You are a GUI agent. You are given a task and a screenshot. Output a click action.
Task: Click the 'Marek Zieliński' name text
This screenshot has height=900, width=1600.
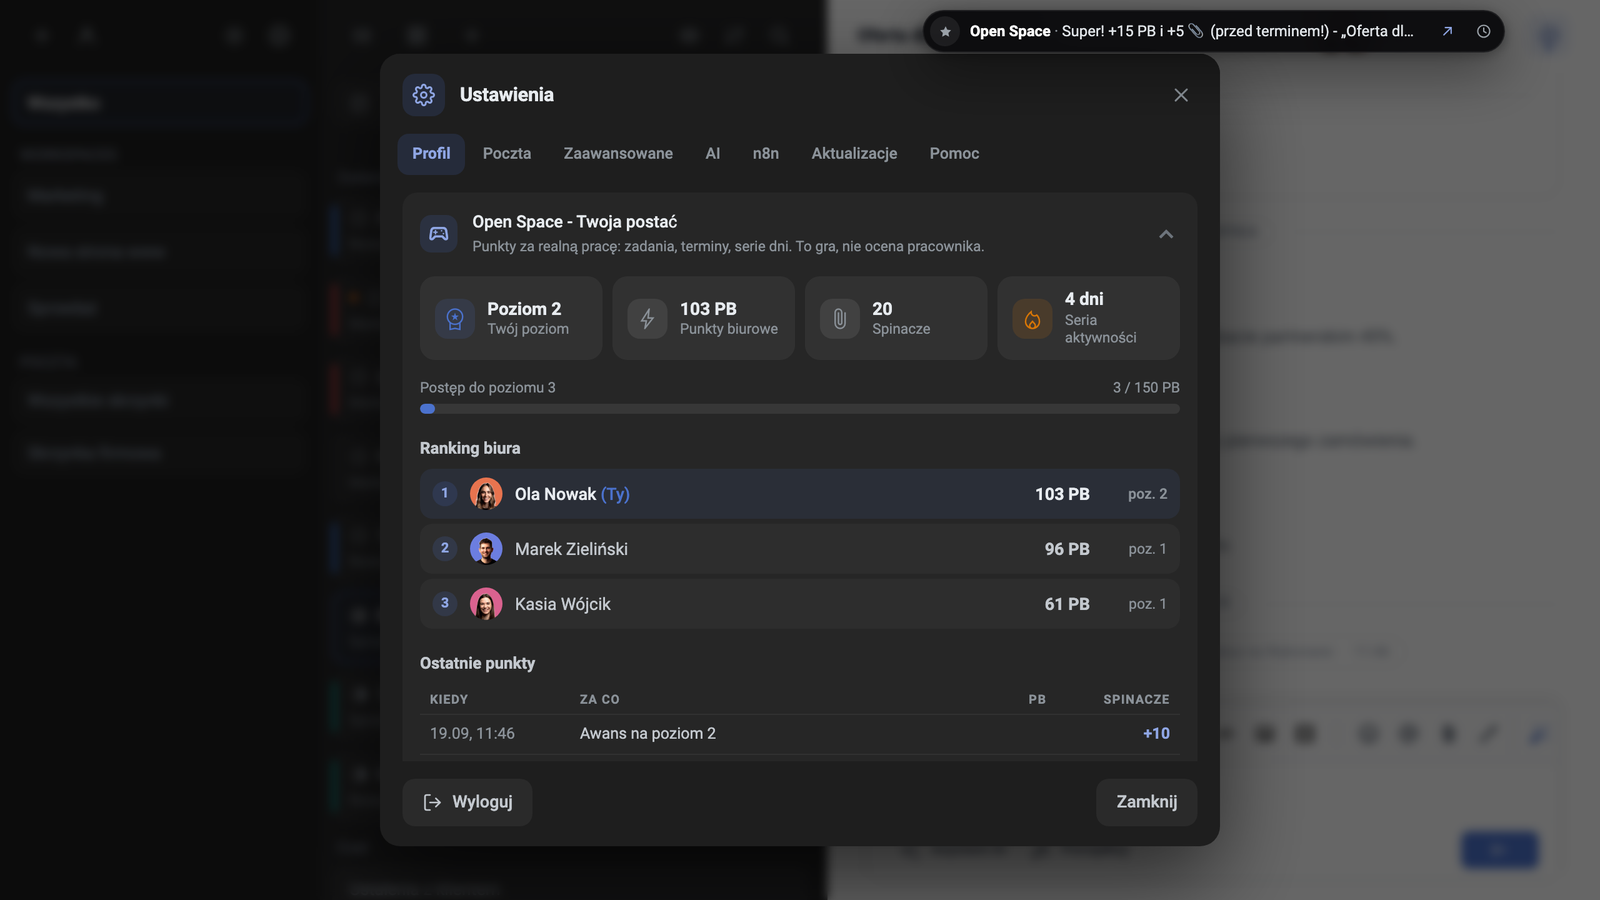pos(571,549)
